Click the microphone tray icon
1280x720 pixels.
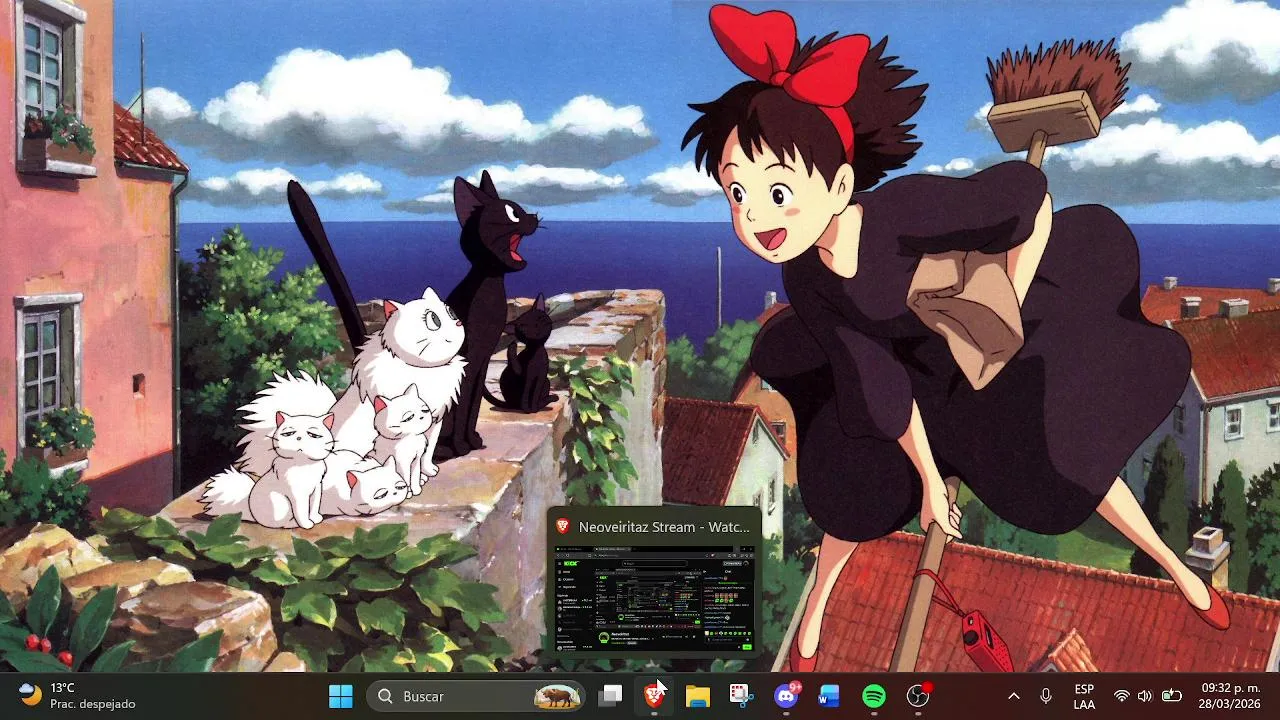click(1046, 696)
